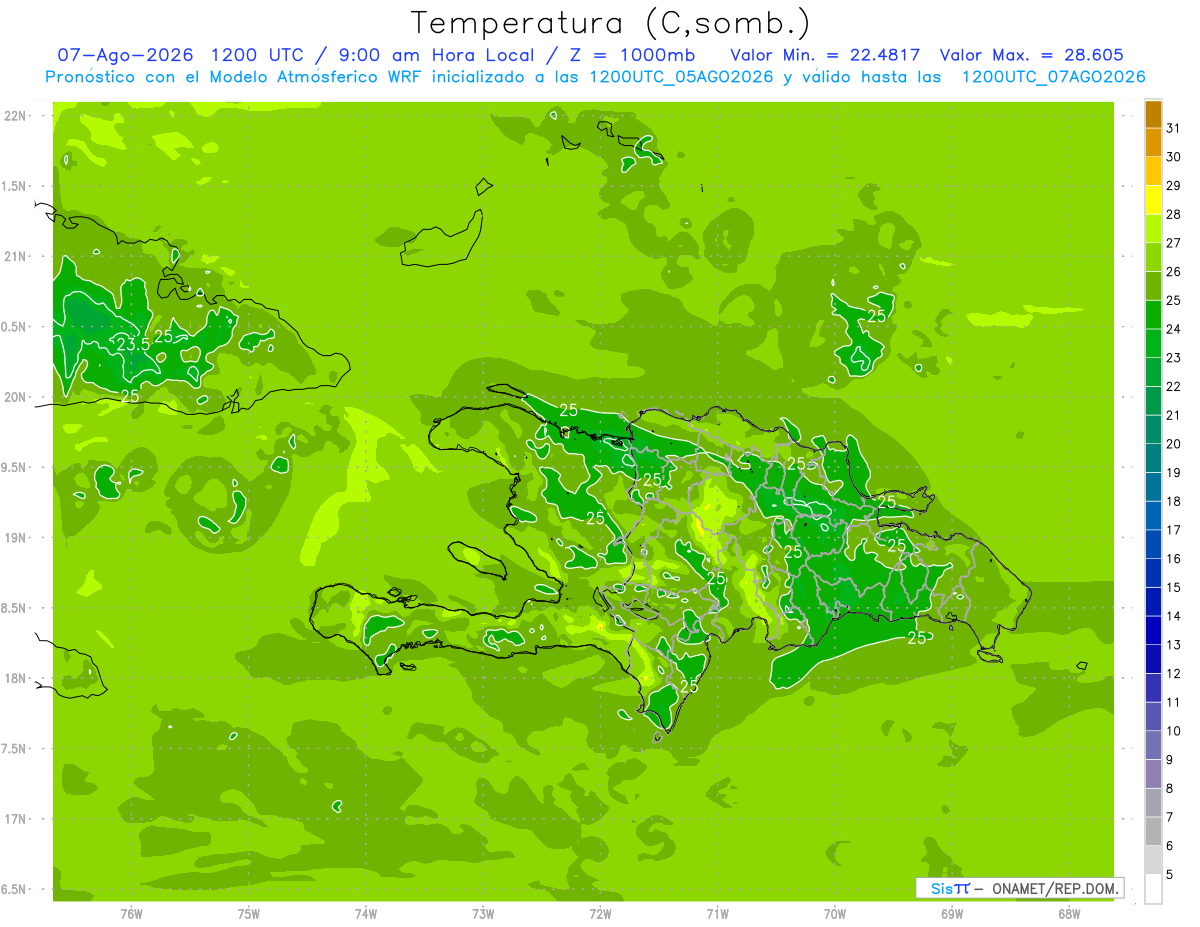
Task: Click the "70W" longitude label
Action: (x=835, y=914)
